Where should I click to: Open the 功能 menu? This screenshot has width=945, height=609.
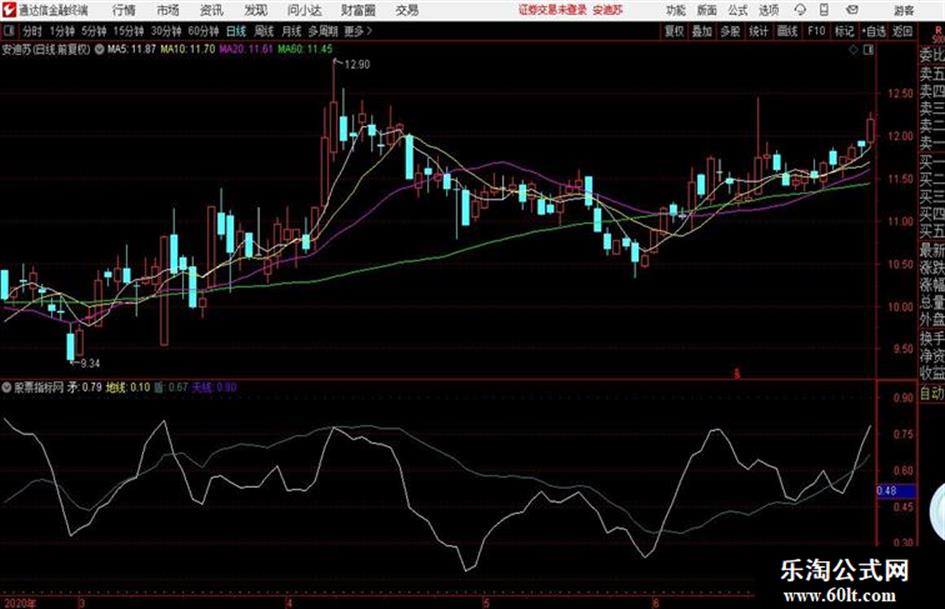coord(676,10)
